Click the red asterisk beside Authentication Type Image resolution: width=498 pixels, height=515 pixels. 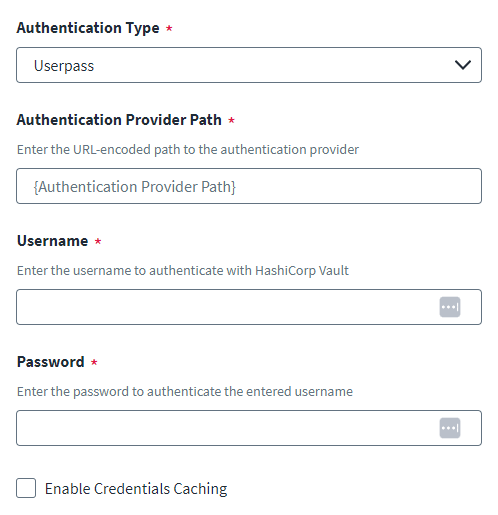click(x=169, y=28)
